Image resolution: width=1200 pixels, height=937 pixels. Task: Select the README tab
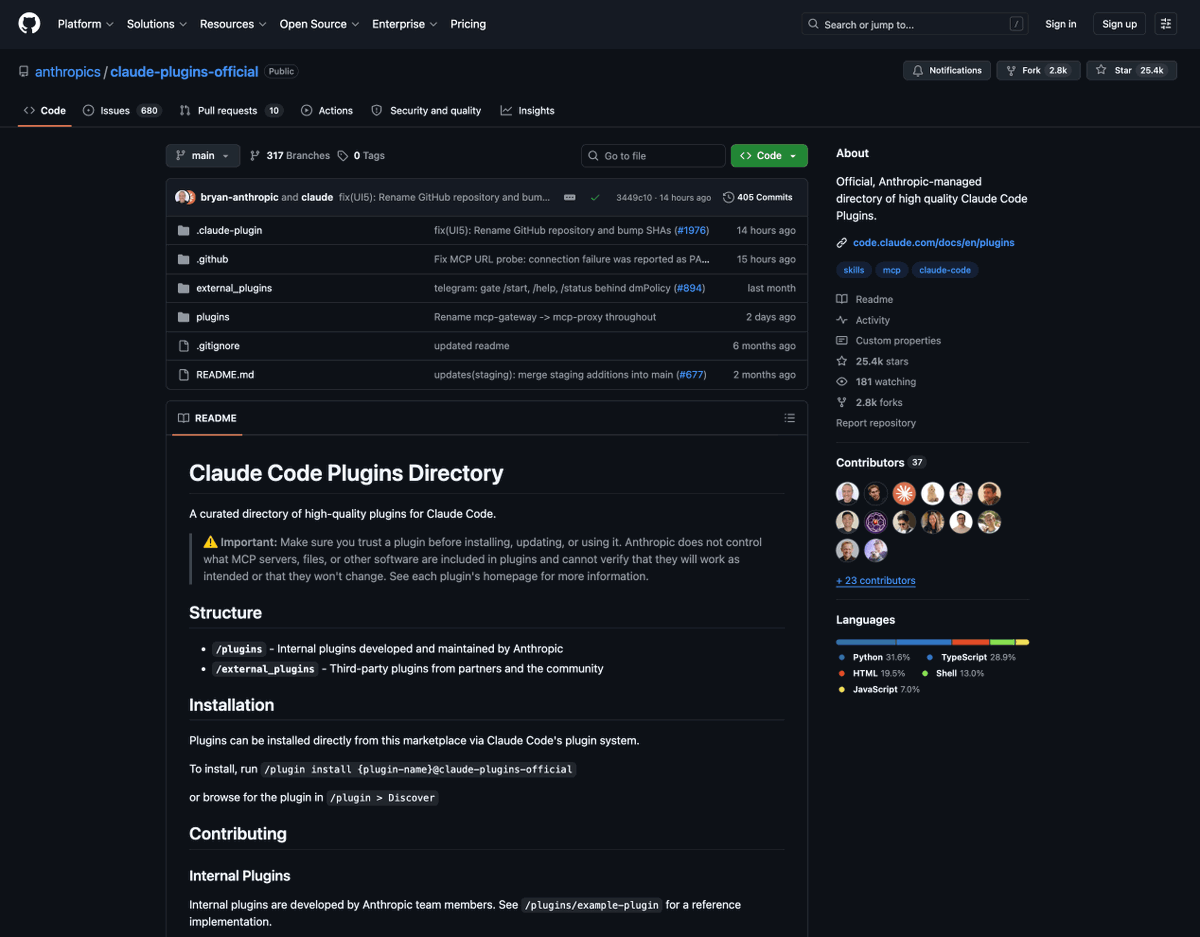coord(207,418)
